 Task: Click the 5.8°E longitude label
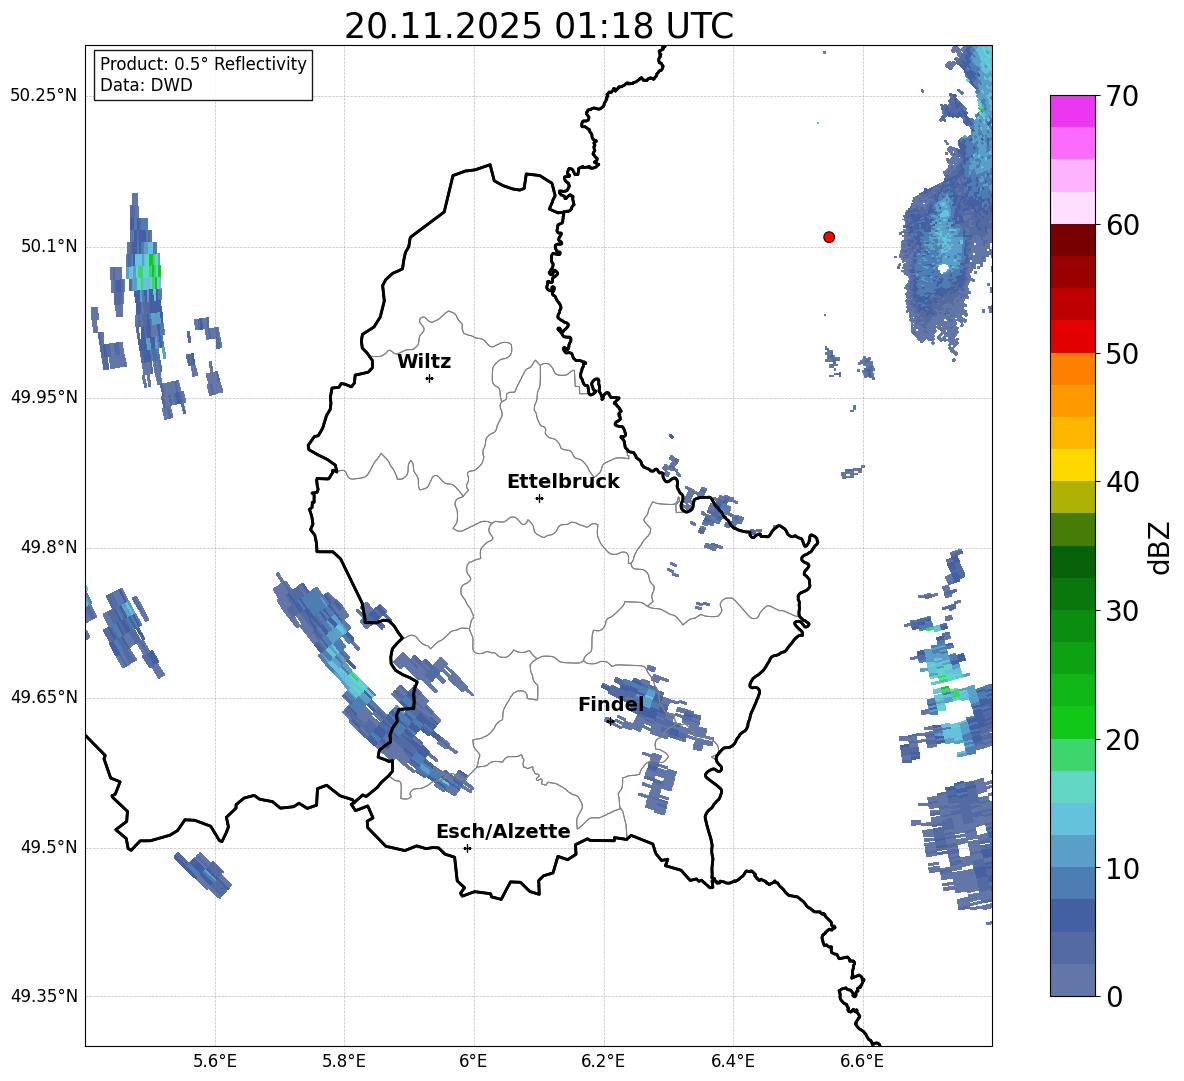[344, 1061]
